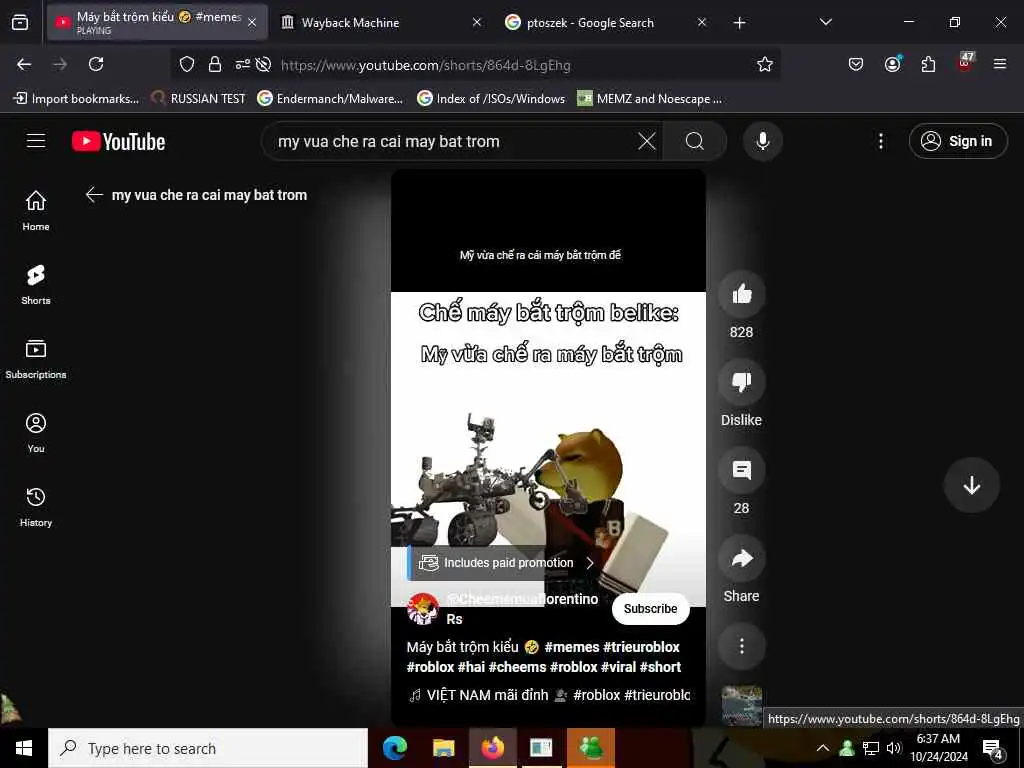Go back from search results arrow
The width and height of the screenshot is (1024, 768).
pos(95,195)
